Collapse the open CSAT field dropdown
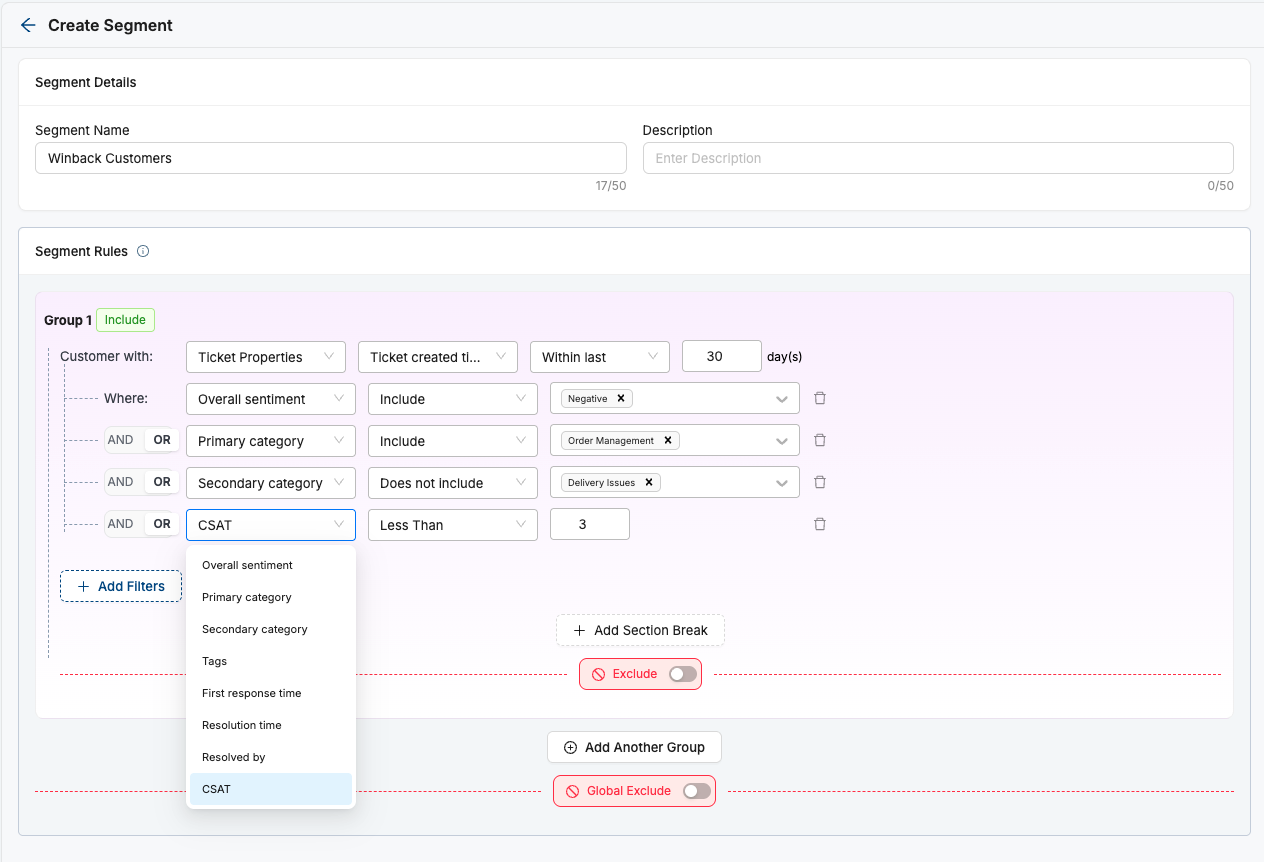Viewport: 1264px width, 862px height. coord(271,525)
